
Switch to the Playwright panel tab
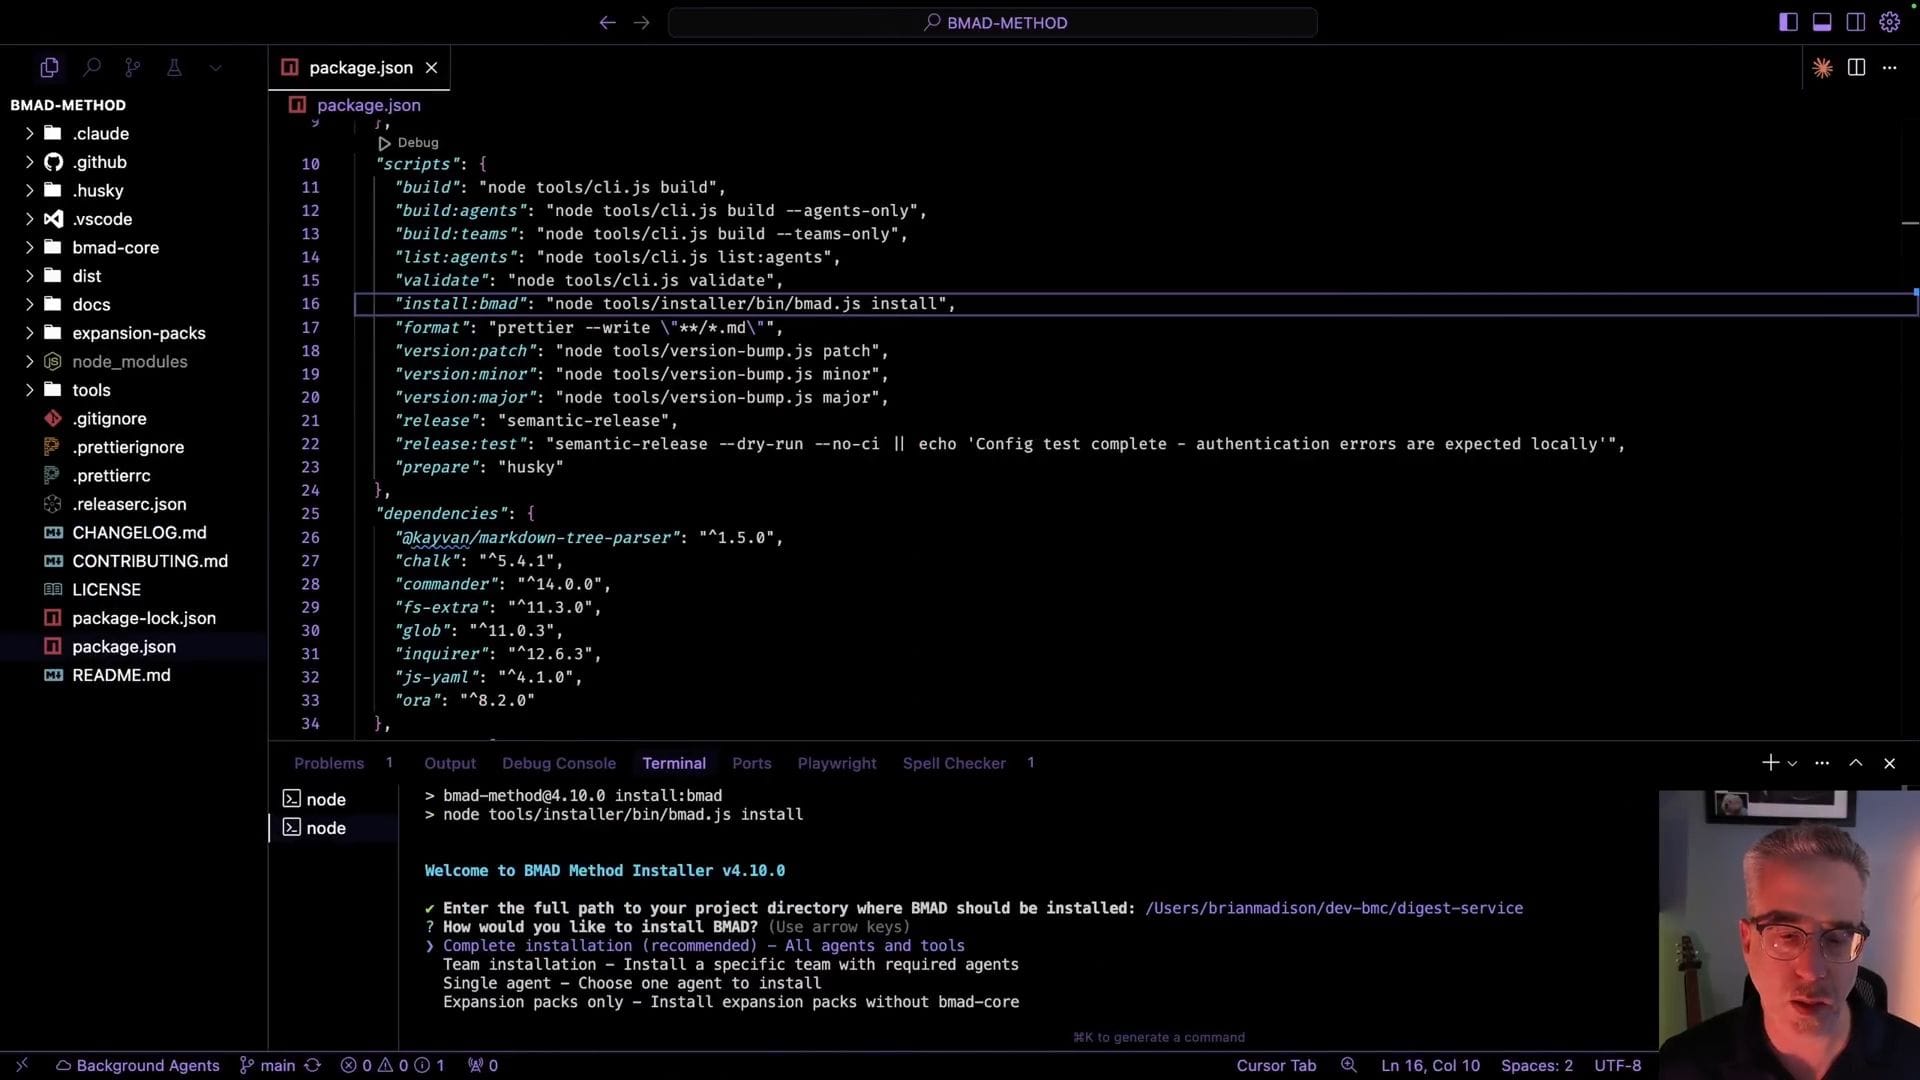(x=836, y=763)
